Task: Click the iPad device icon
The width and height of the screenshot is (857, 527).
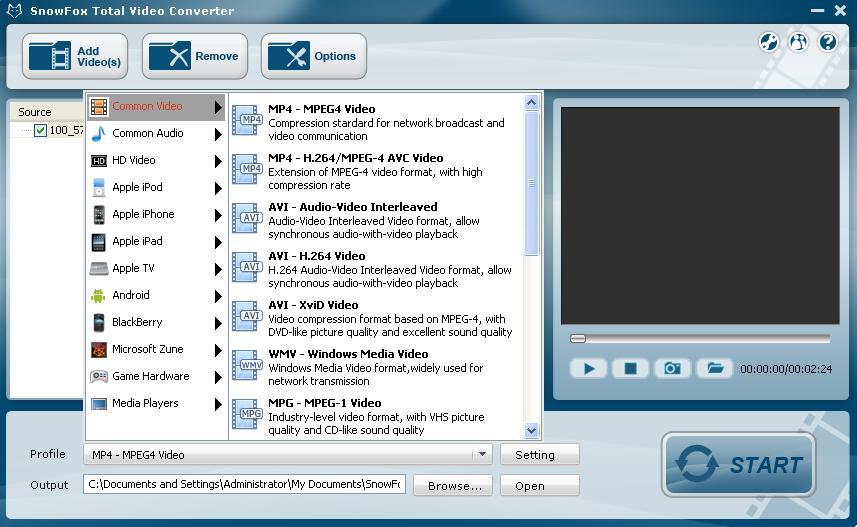Action: (99, 242)
